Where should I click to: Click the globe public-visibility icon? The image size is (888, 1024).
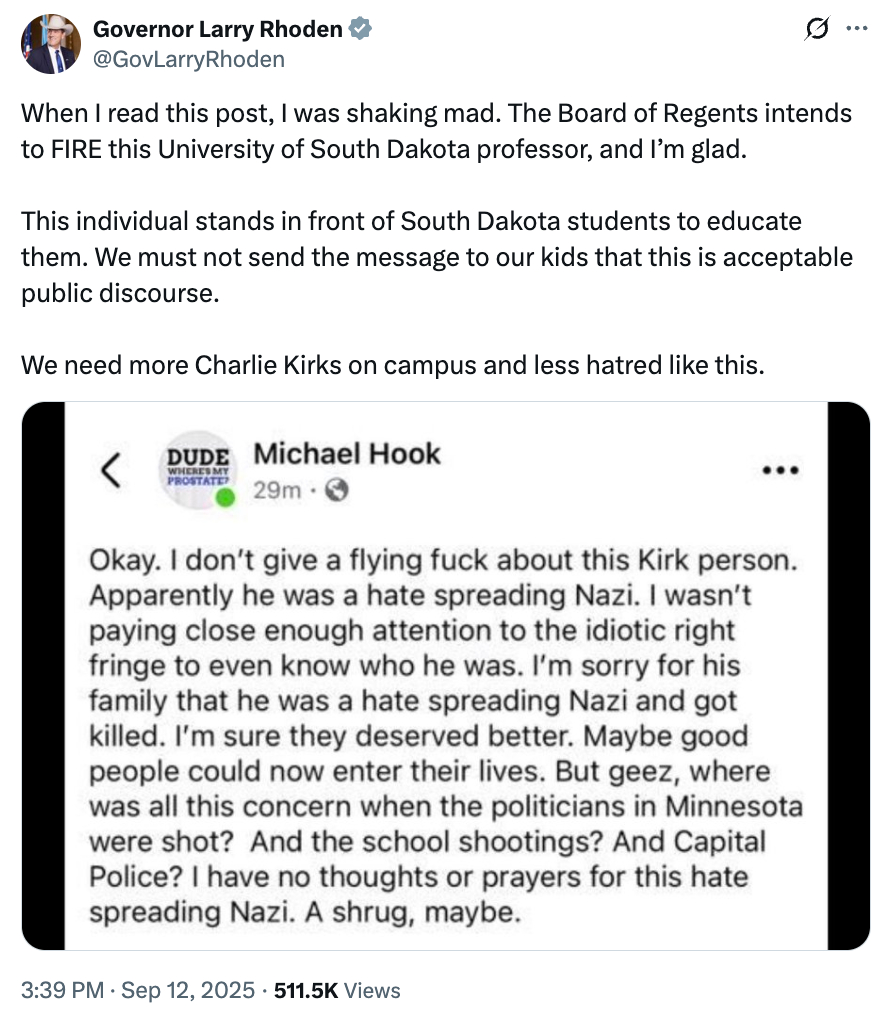pos(338,491)
